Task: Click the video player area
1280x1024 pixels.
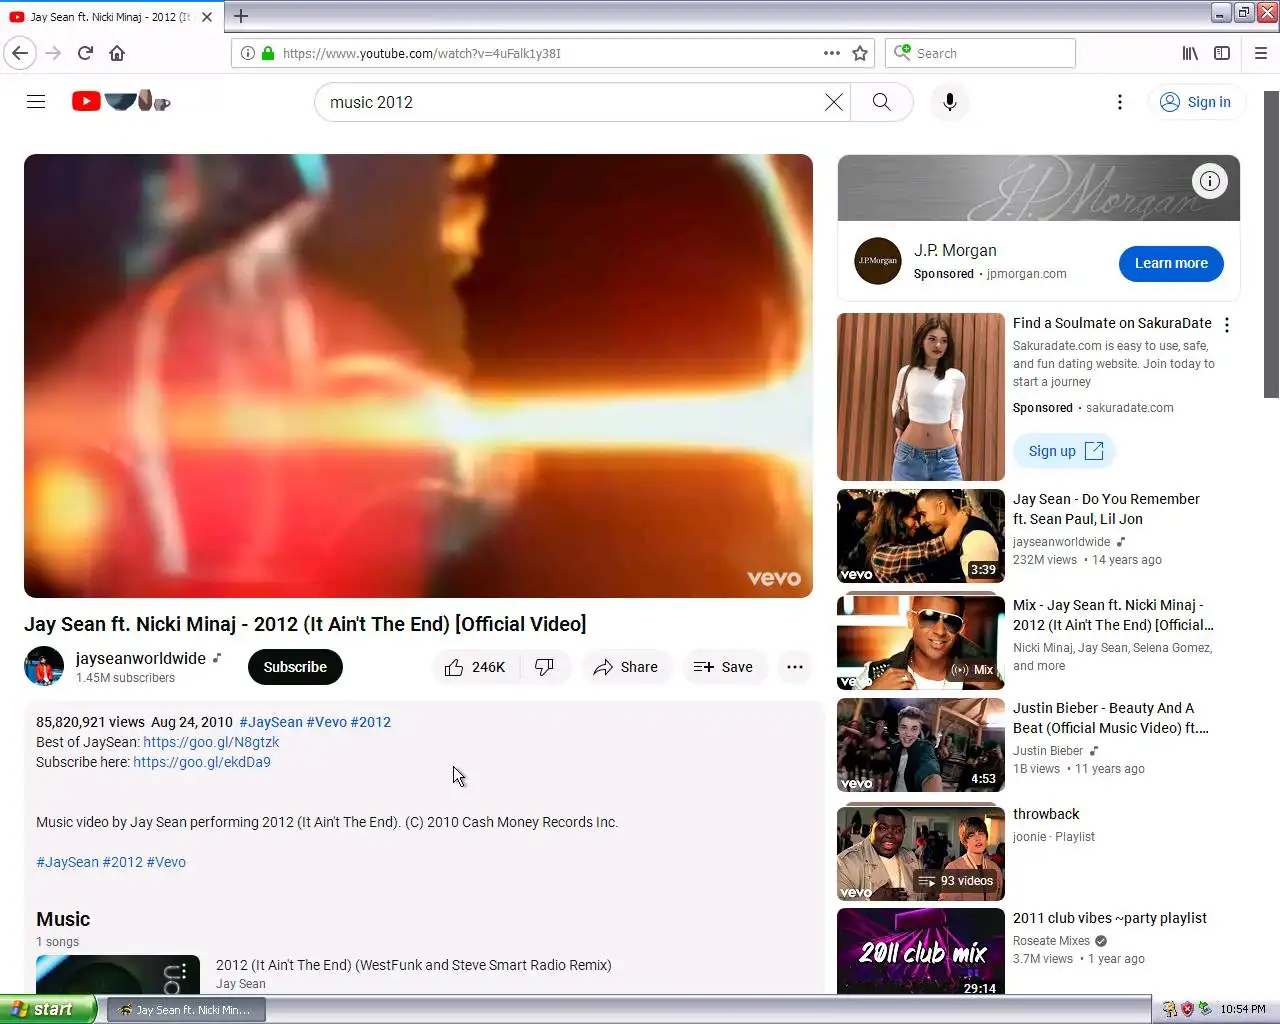Action: click(418, 376)
